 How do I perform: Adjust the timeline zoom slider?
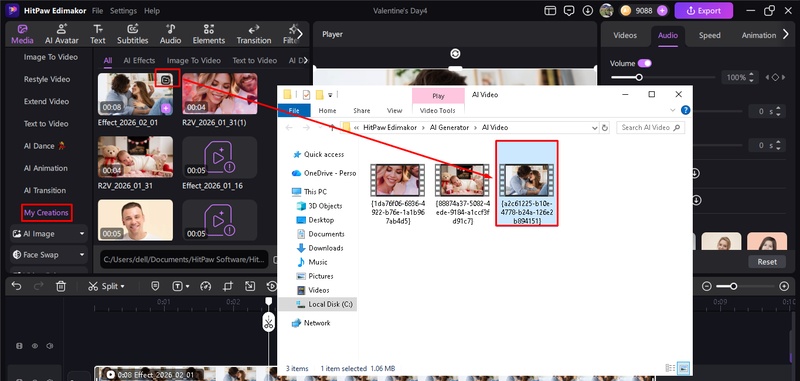(x=733, y=286)
